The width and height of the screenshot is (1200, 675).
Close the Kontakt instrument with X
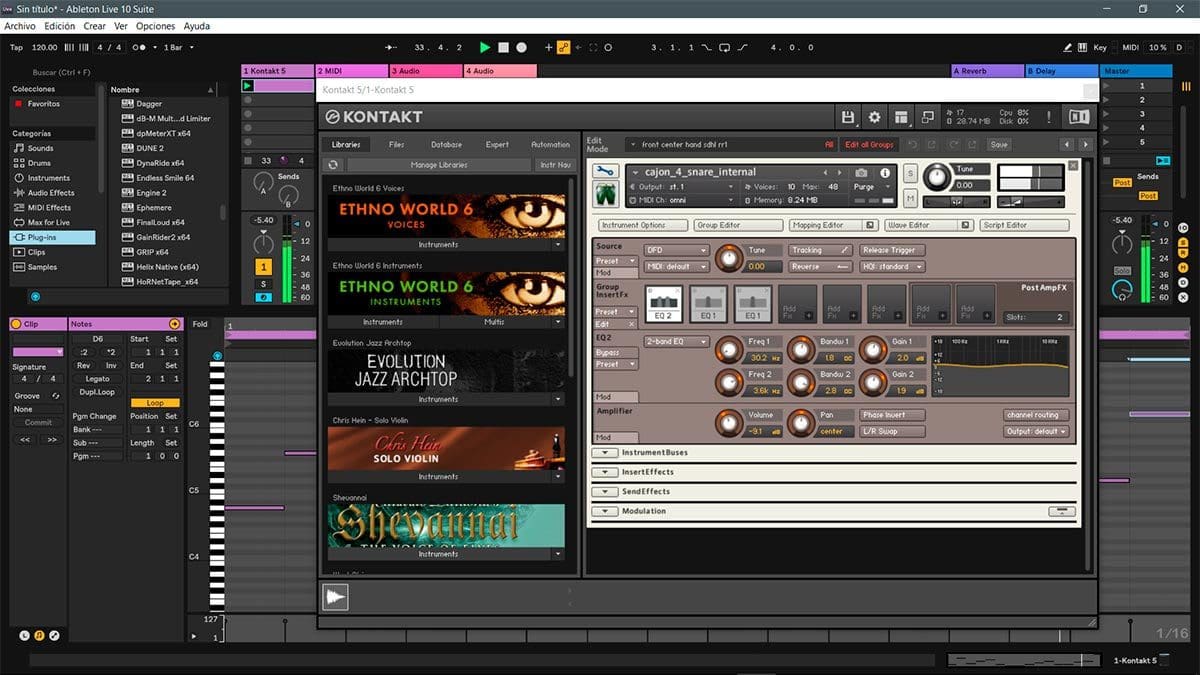coord(1073,165)
